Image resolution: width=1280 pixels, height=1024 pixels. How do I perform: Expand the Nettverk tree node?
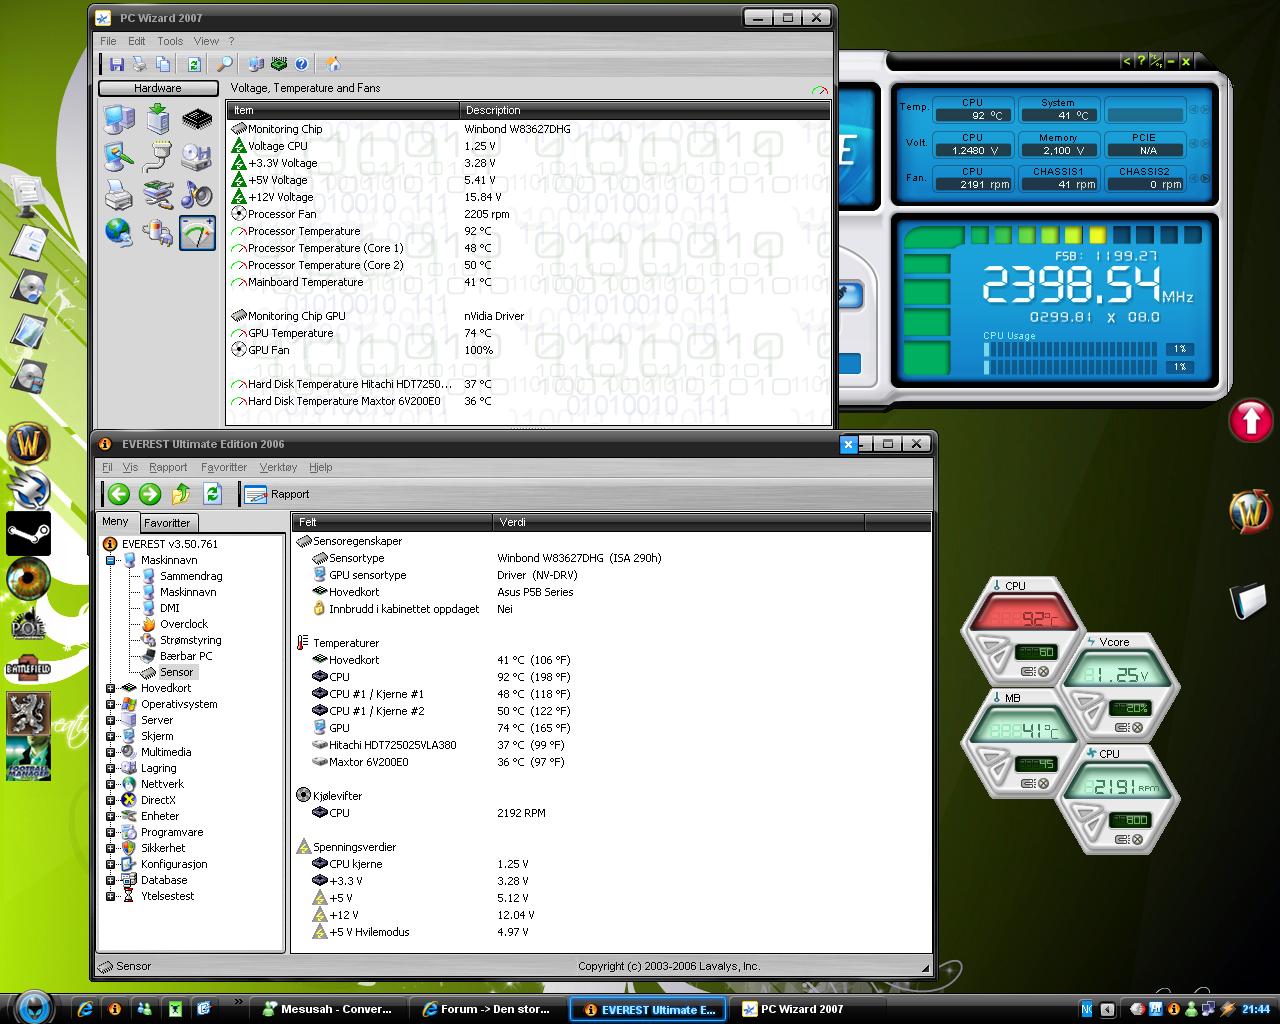[110, 784]
